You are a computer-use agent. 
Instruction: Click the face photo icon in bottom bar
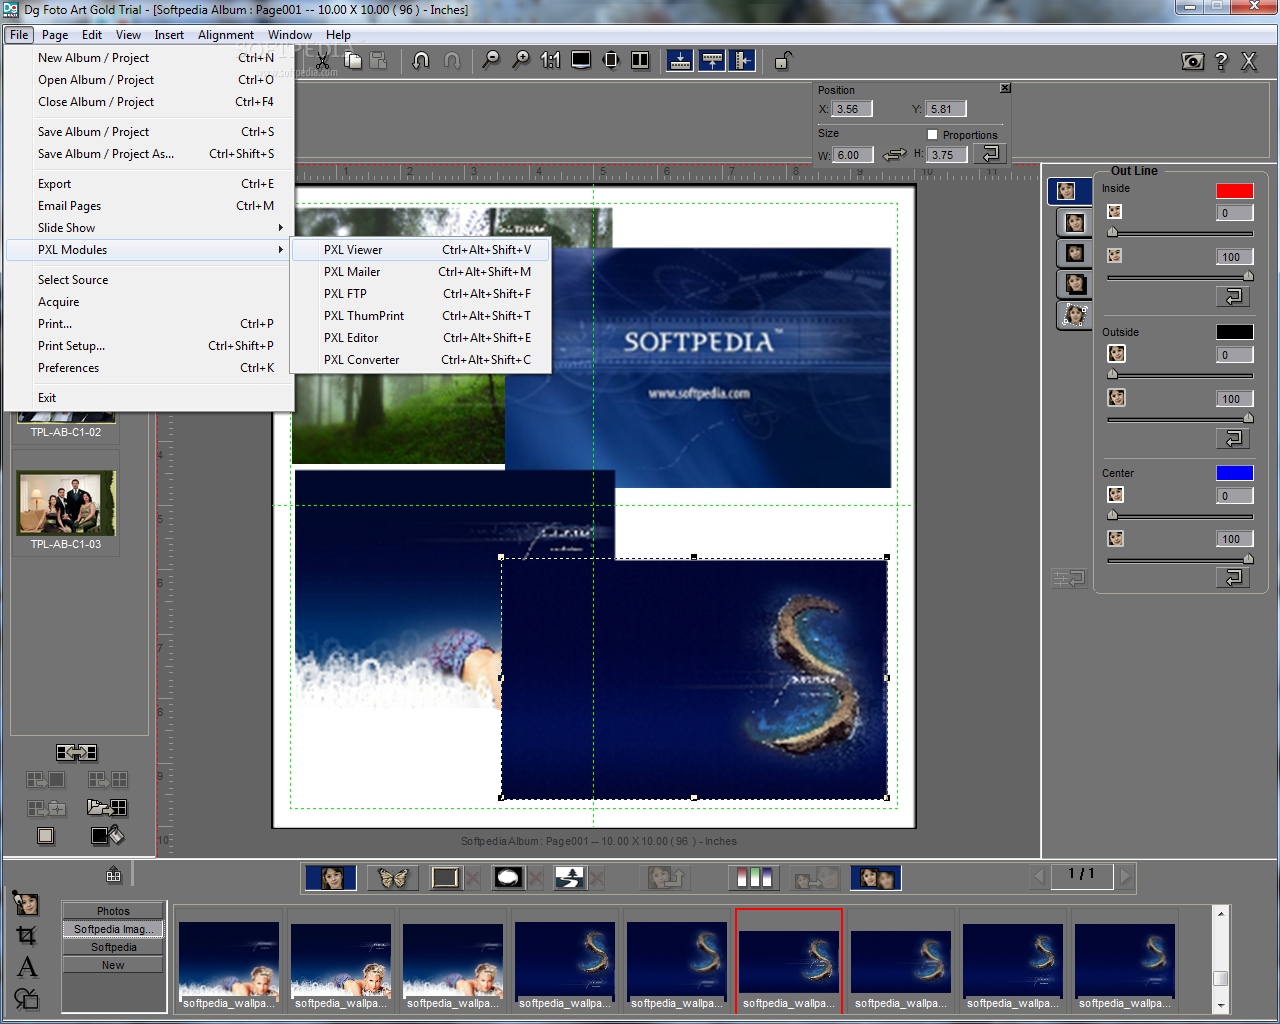point(331,878)
